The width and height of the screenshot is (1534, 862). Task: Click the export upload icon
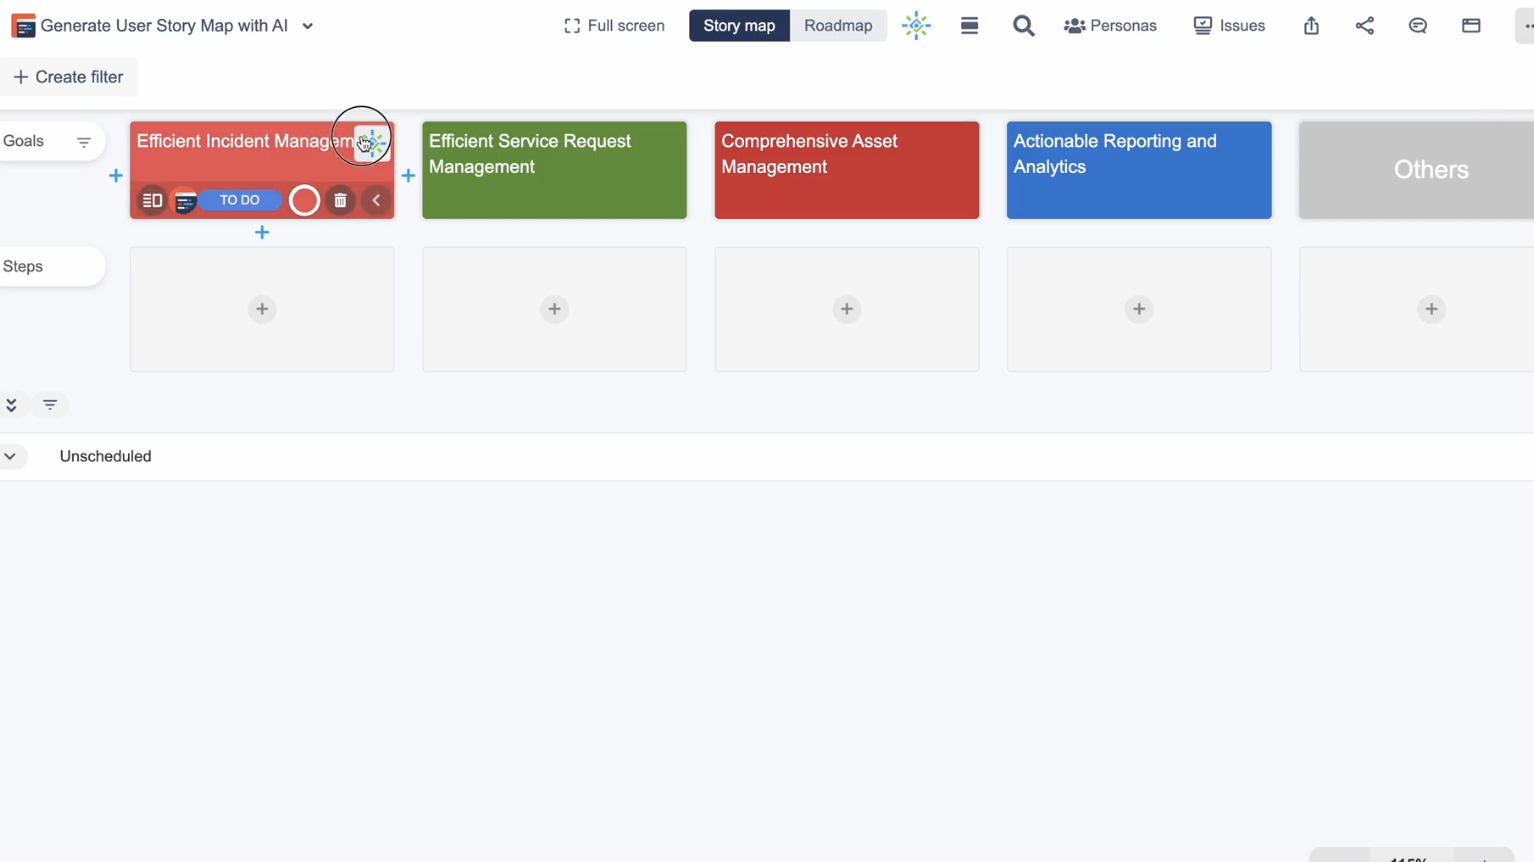(1311, 26)
